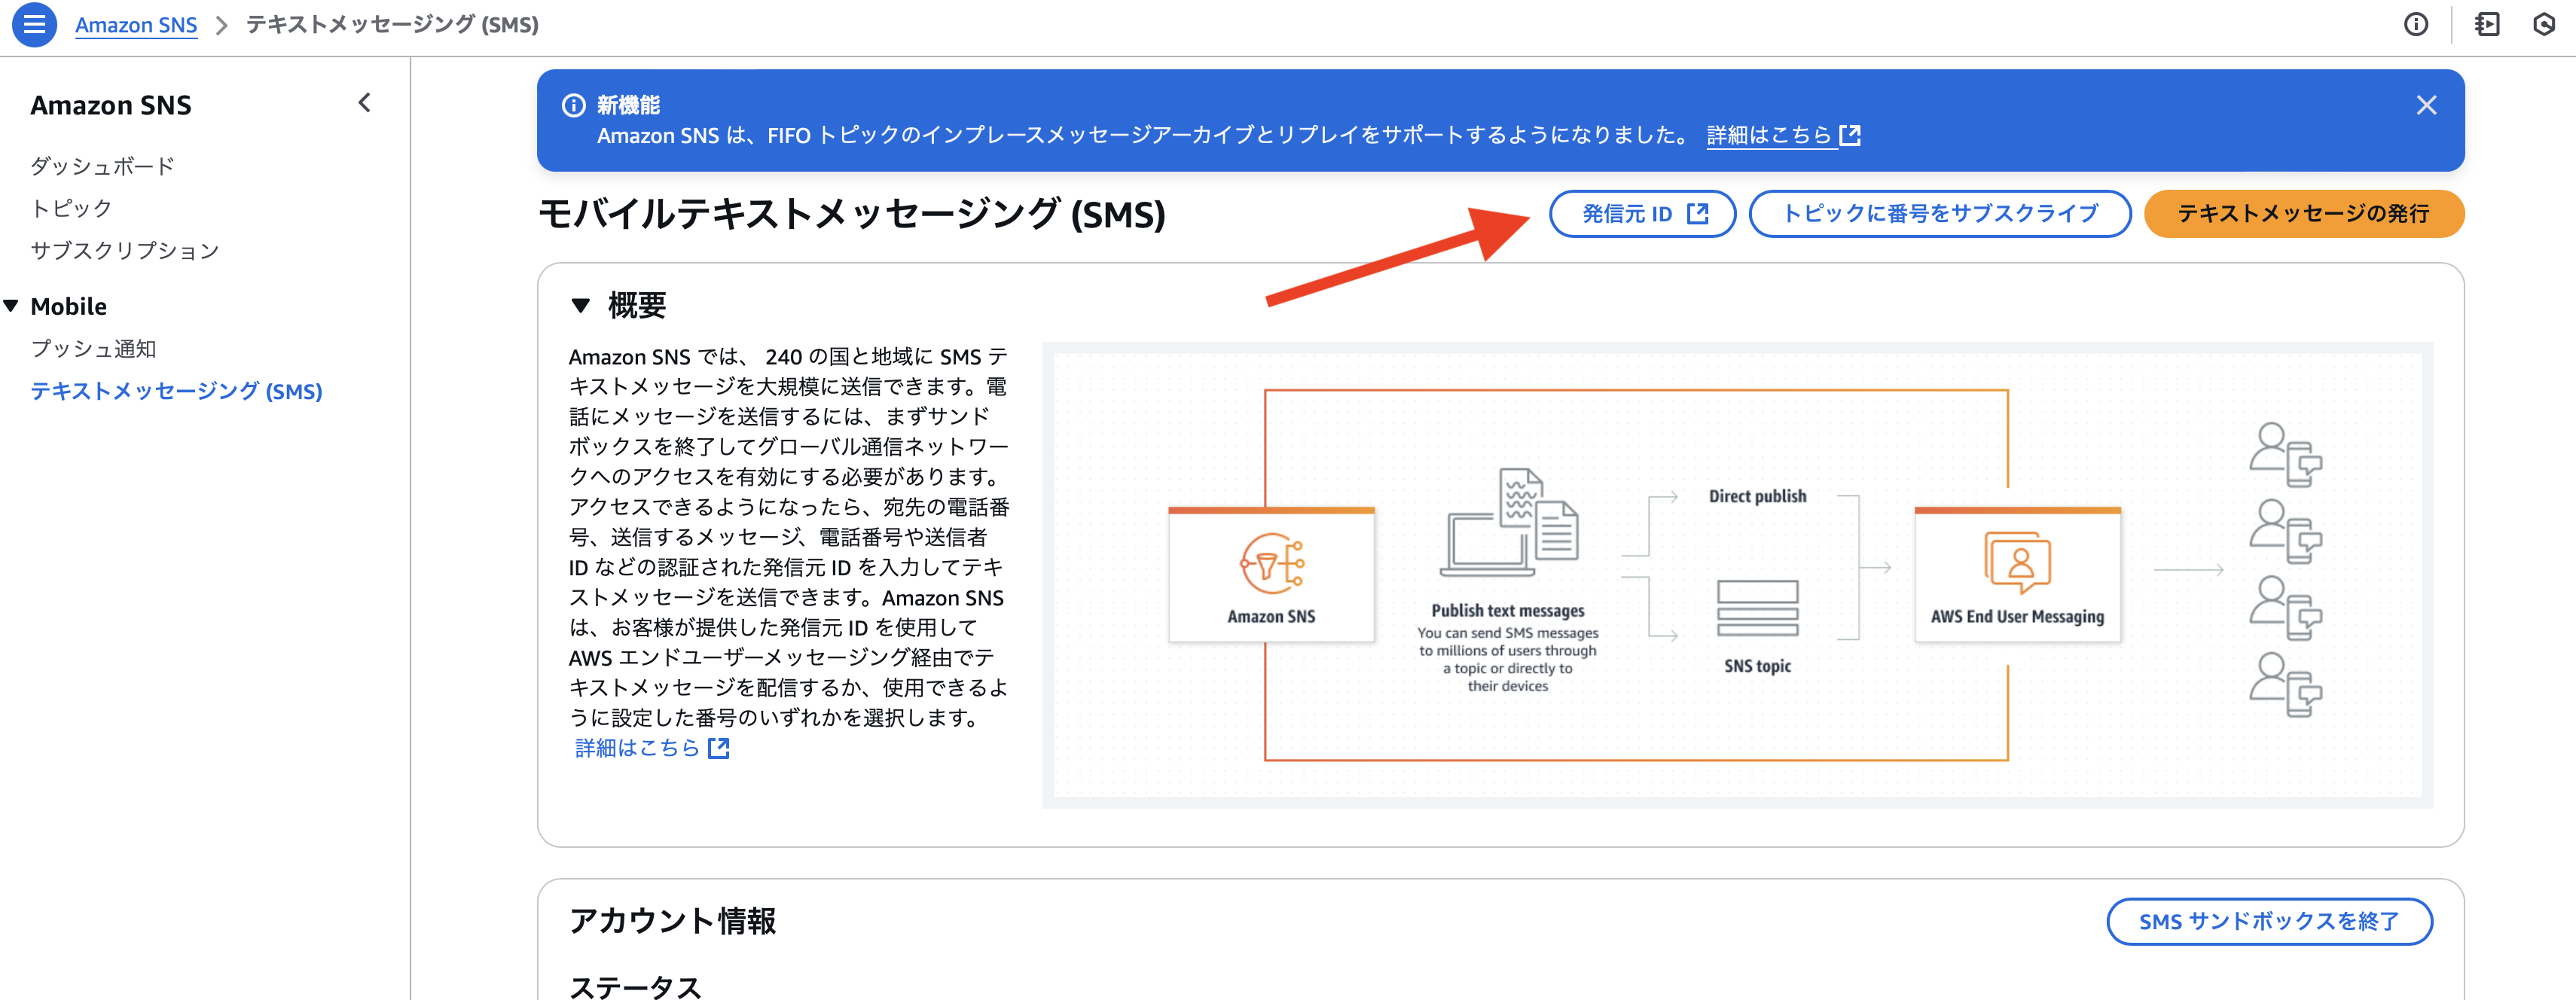Click the info icon in the top bar

[2416, 24]
